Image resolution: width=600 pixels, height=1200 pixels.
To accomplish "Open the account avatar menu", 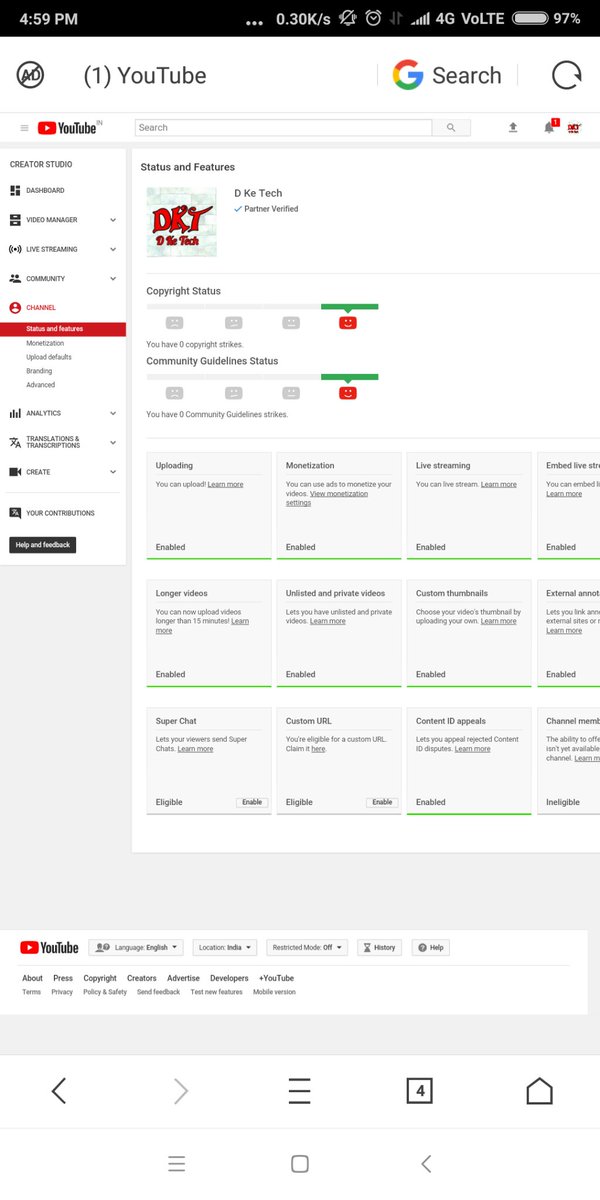I will (x=575, y=128).
